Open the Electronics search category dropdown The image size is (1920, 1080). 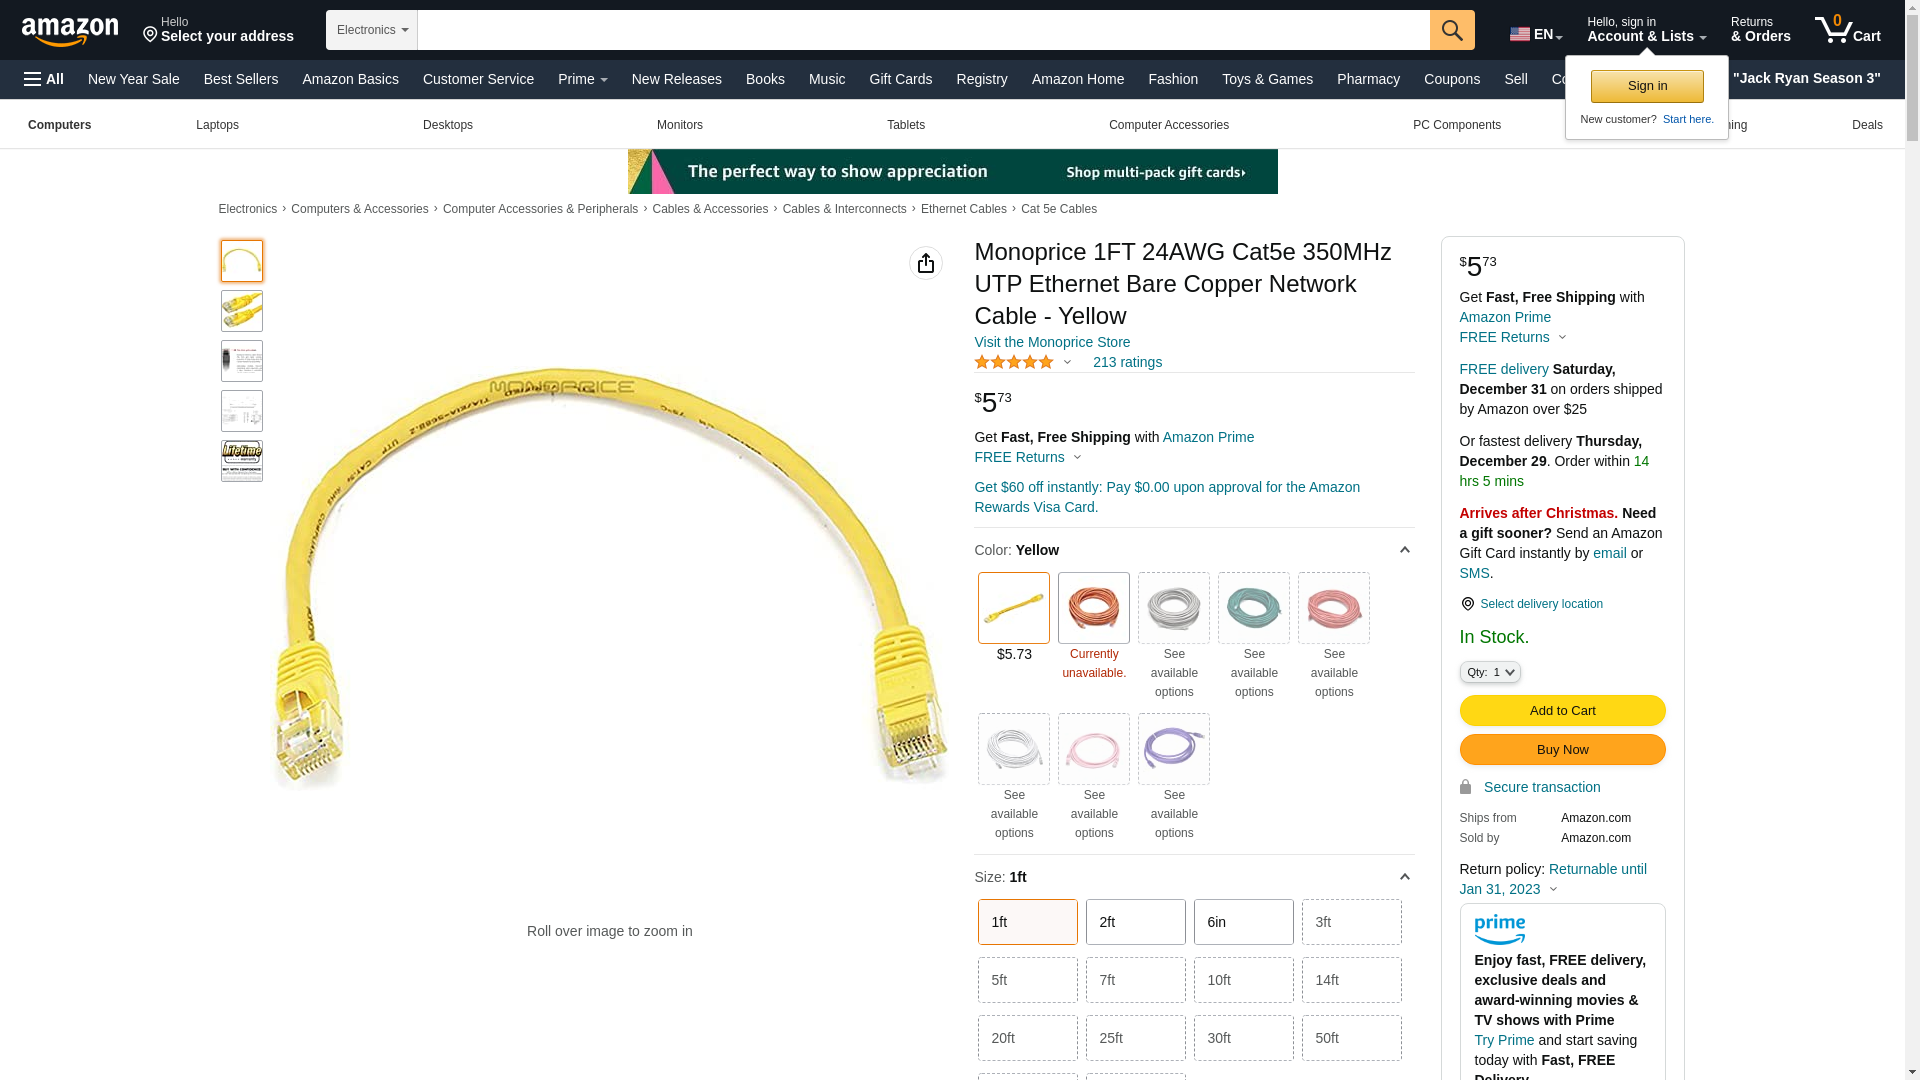point(372,30)
